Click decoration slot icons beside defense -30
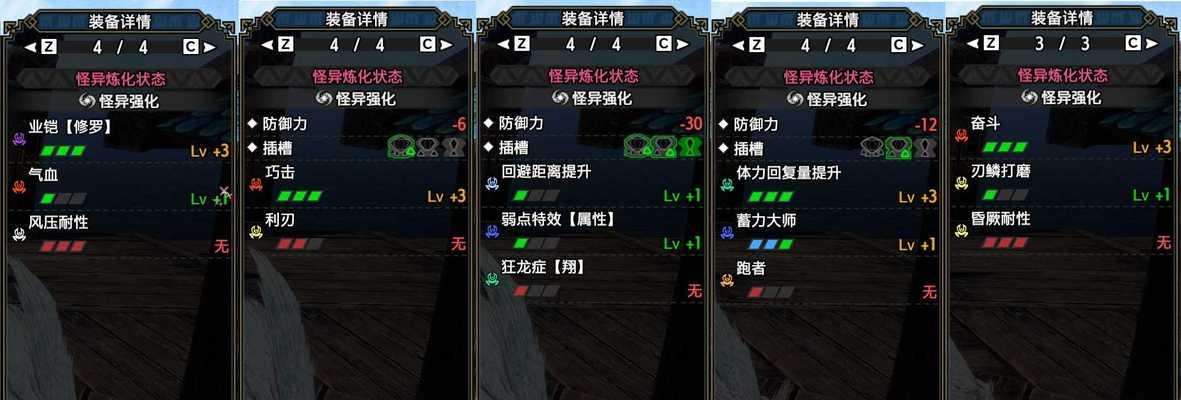Image resolution: width=1181 pixels, height=400 pixels. point(661,146)
